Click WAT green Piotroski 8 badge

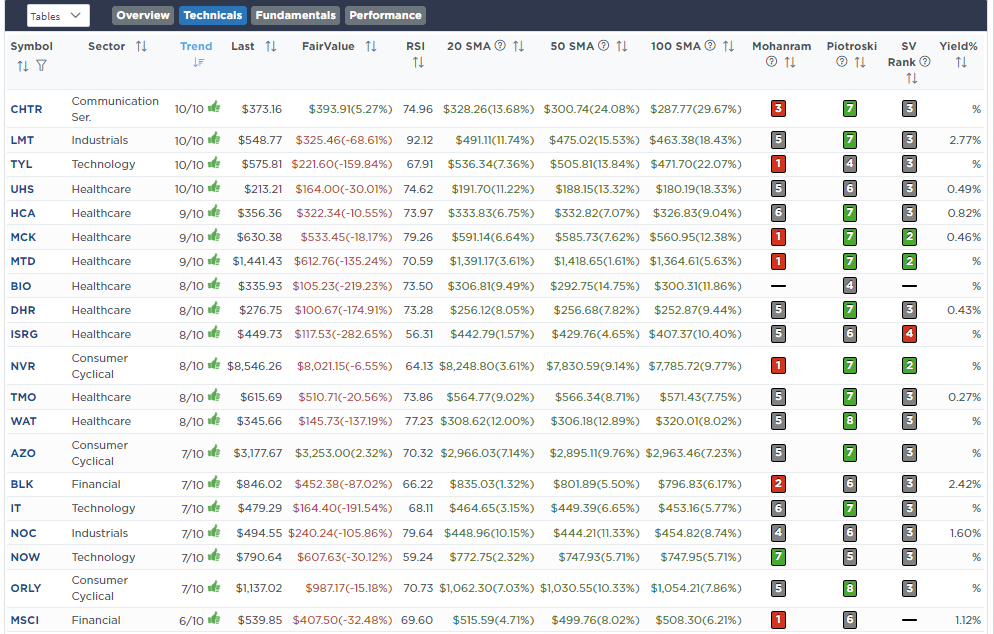(x=849, y=420)
